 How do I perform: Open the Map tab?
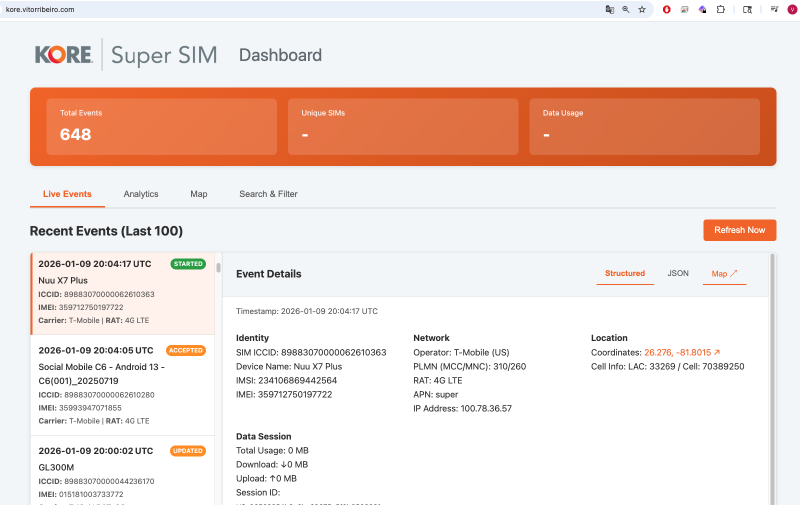point(198,194)
